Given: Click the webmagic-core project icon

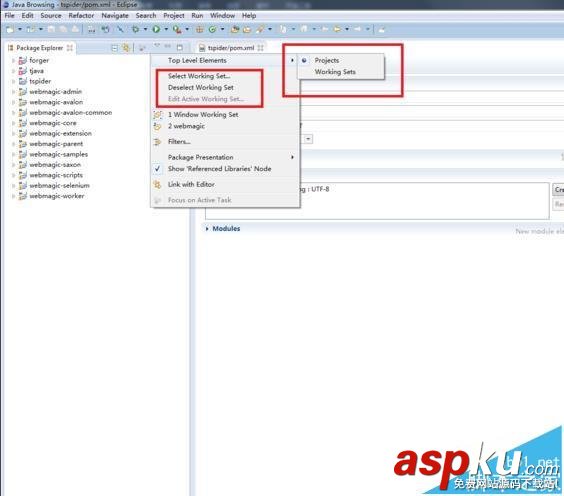Looking at the screenshot, I should (x=23, y=123).
